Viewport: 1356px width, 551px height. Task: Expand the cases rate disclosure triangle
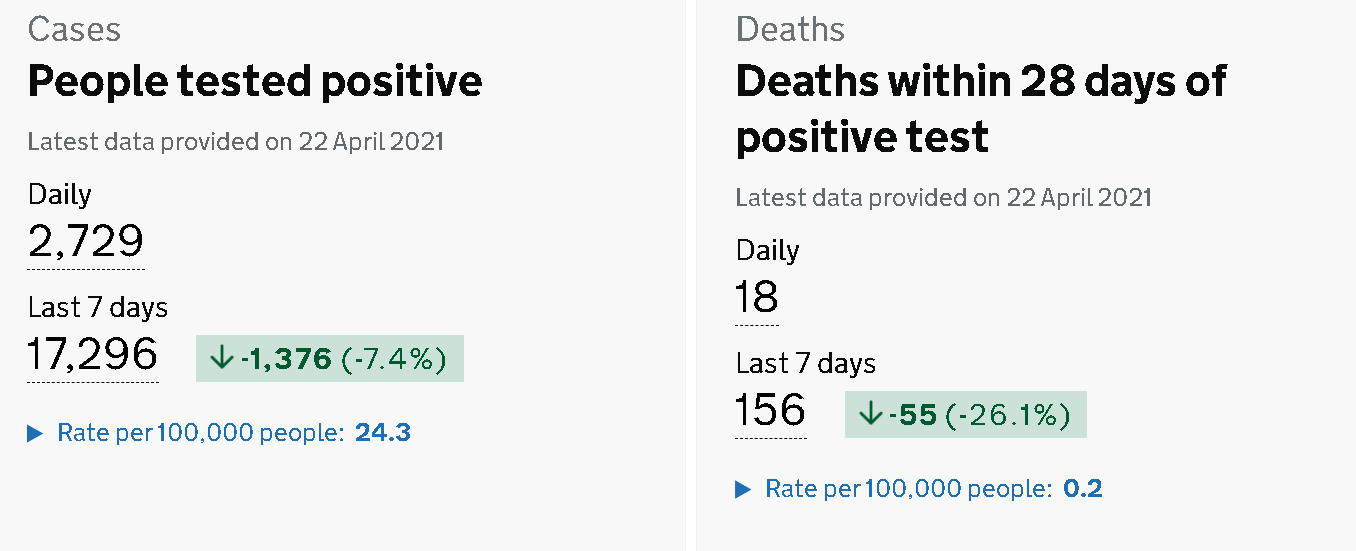click(36, 433)
